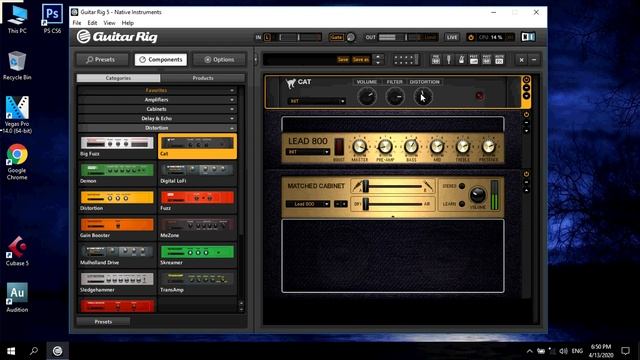Save the current preset
This screenshot has width=640, height=360.
pyautogui.click(x=343, y=60)
